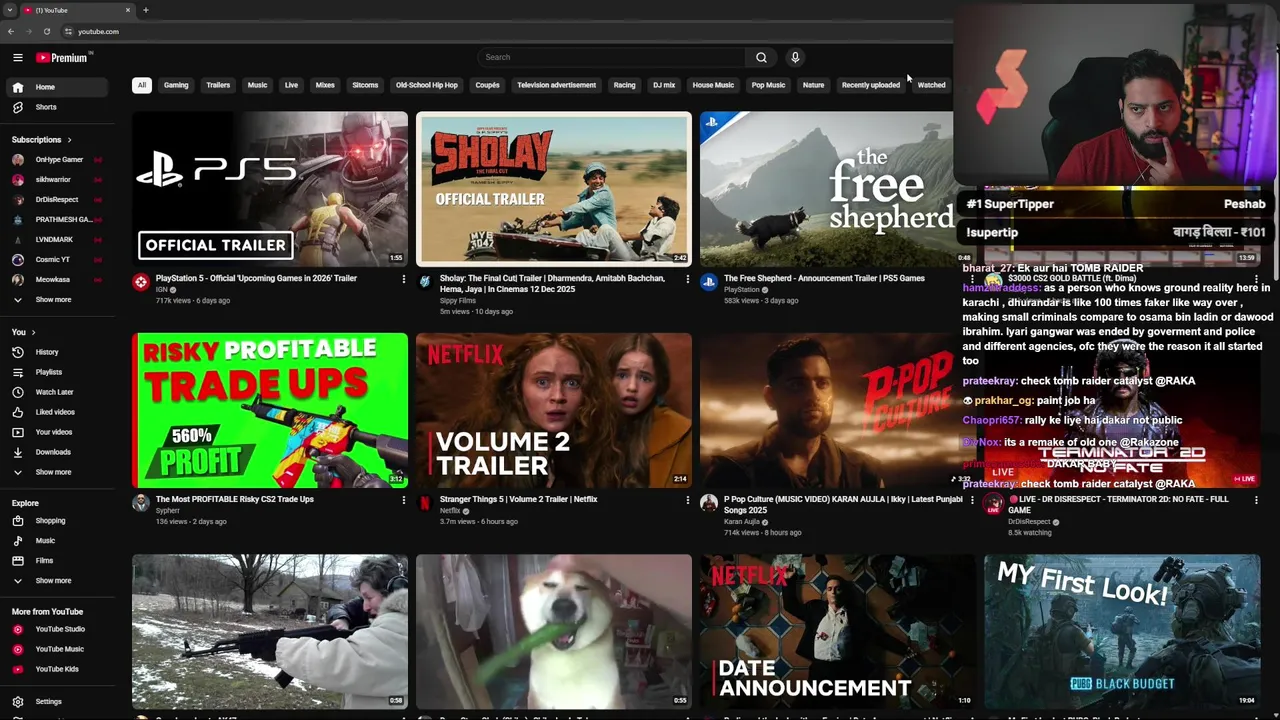Play Stranger Things Volume 2 Trailer thumbnail
1280x720 pixels.
(x=554, y=410)
